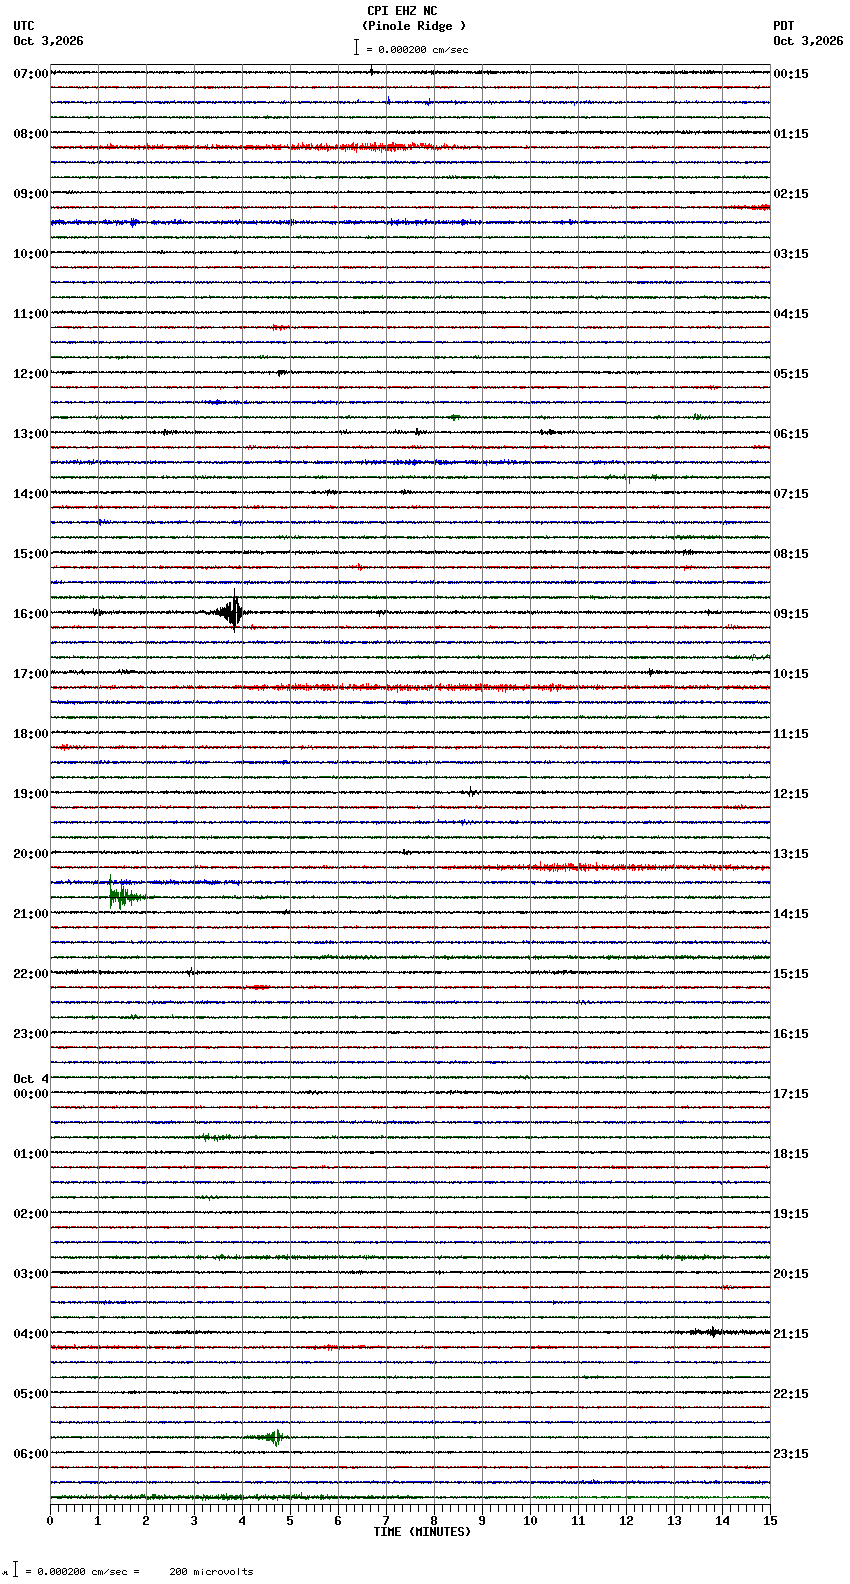The image size is (850, 1584).
Task: Click the '12:00' UTC time label
Action: point(31,374)
